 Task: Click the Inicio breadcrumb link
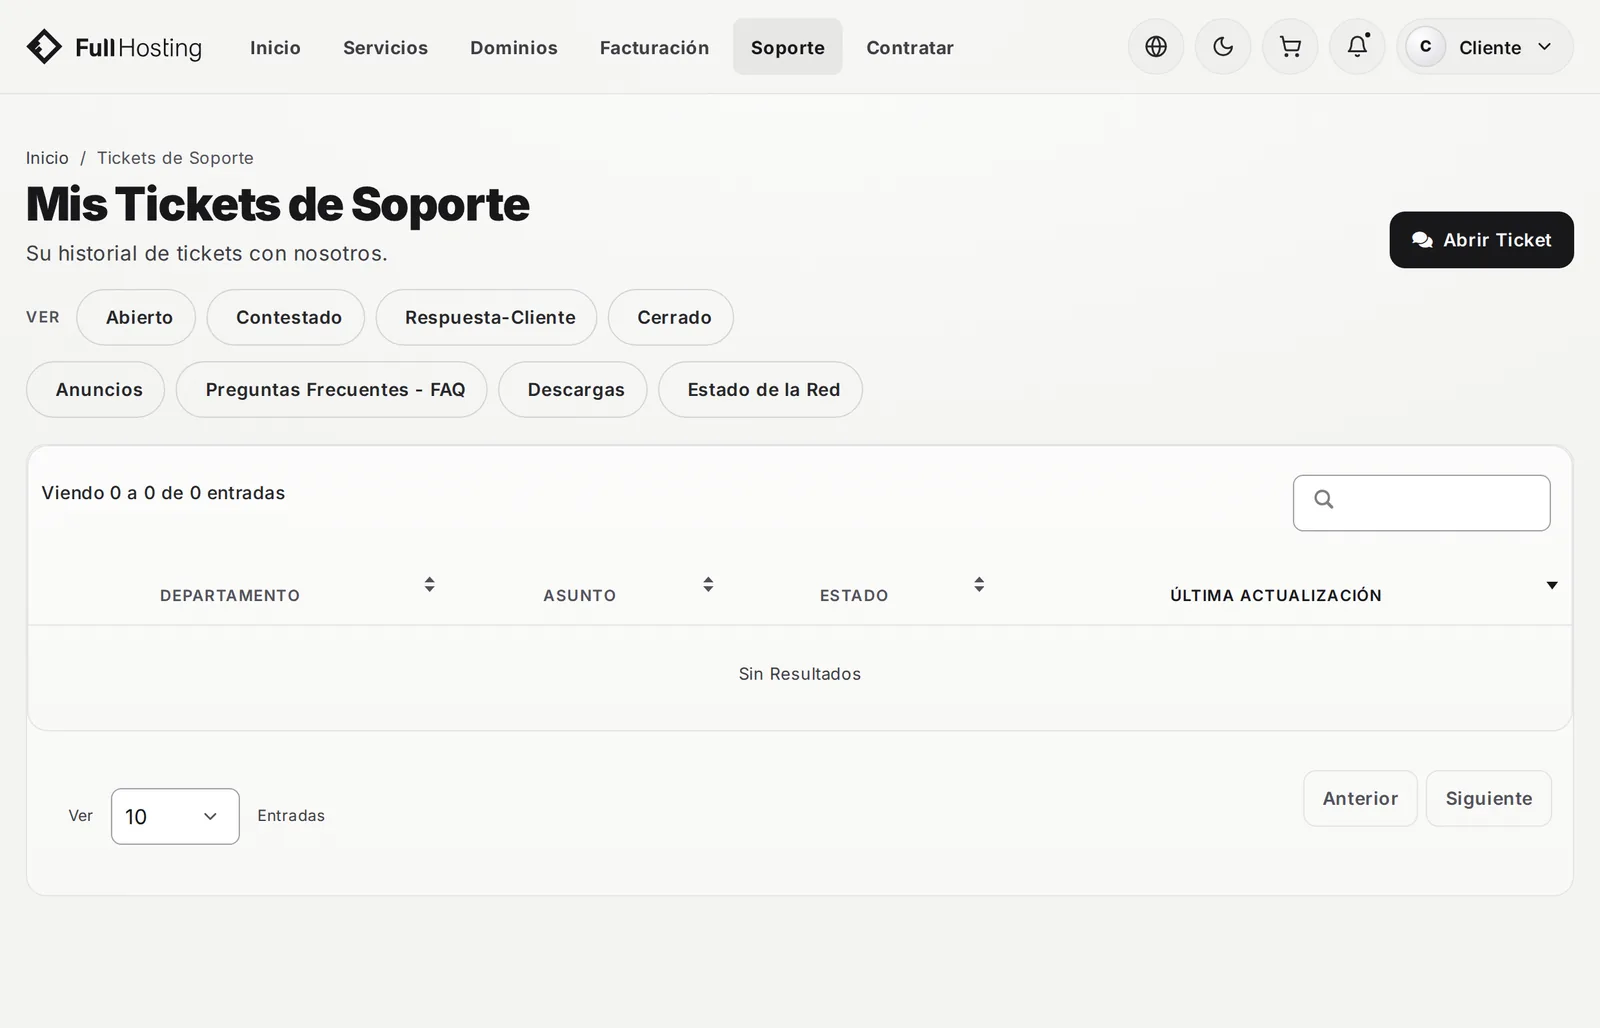point(47,158)
